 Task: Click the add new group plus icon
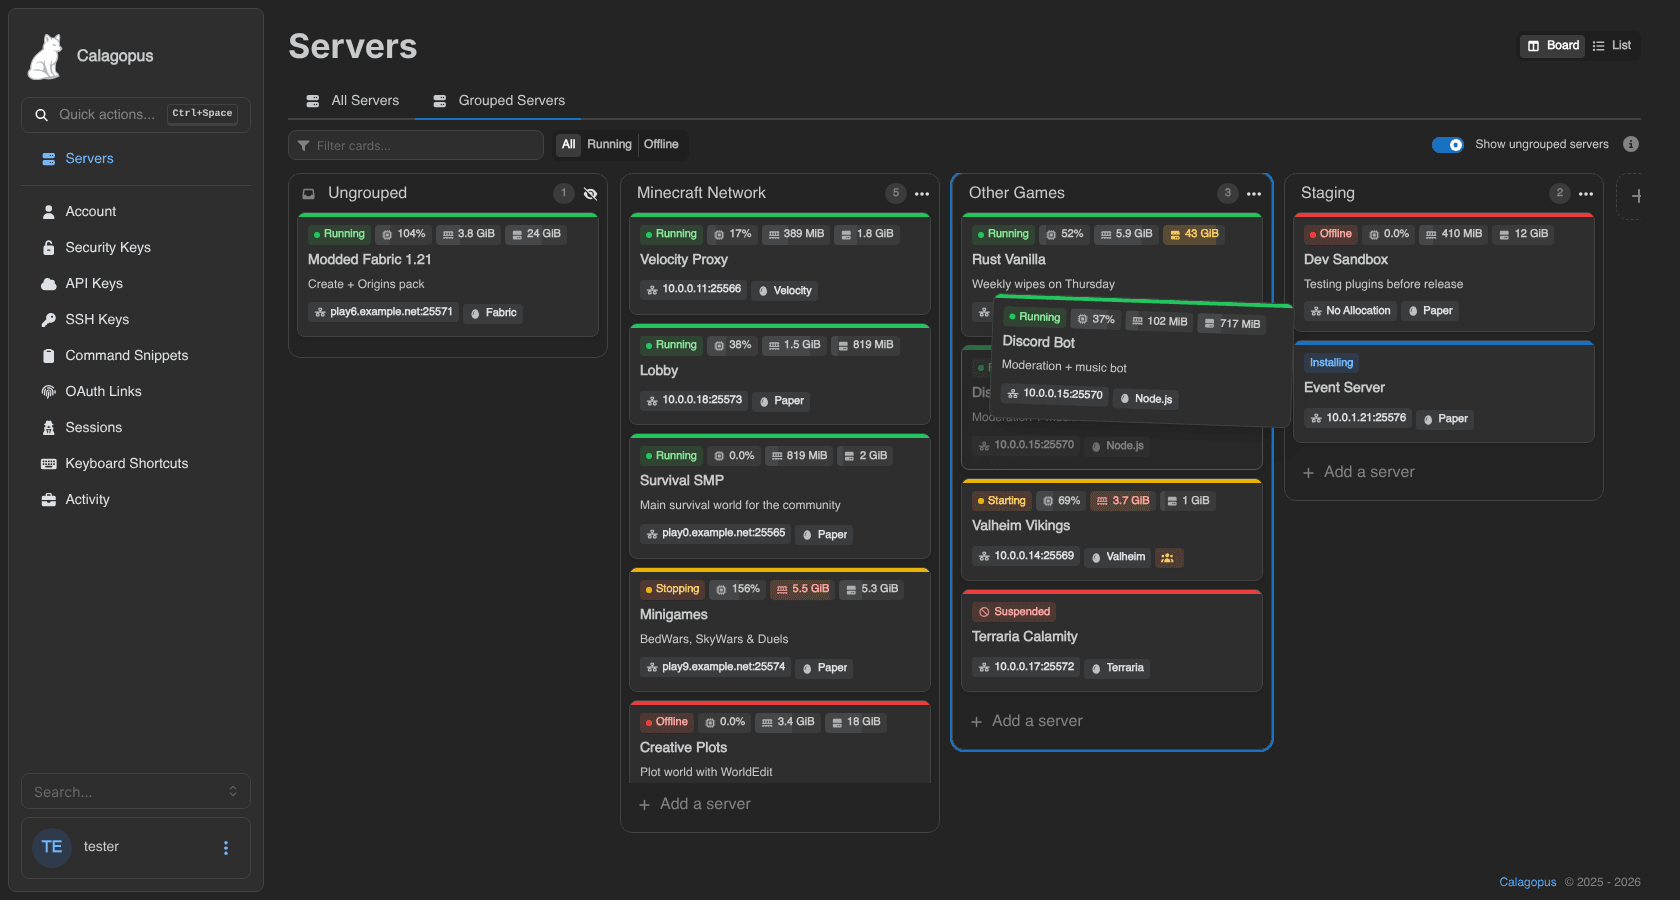[1635, 196]
